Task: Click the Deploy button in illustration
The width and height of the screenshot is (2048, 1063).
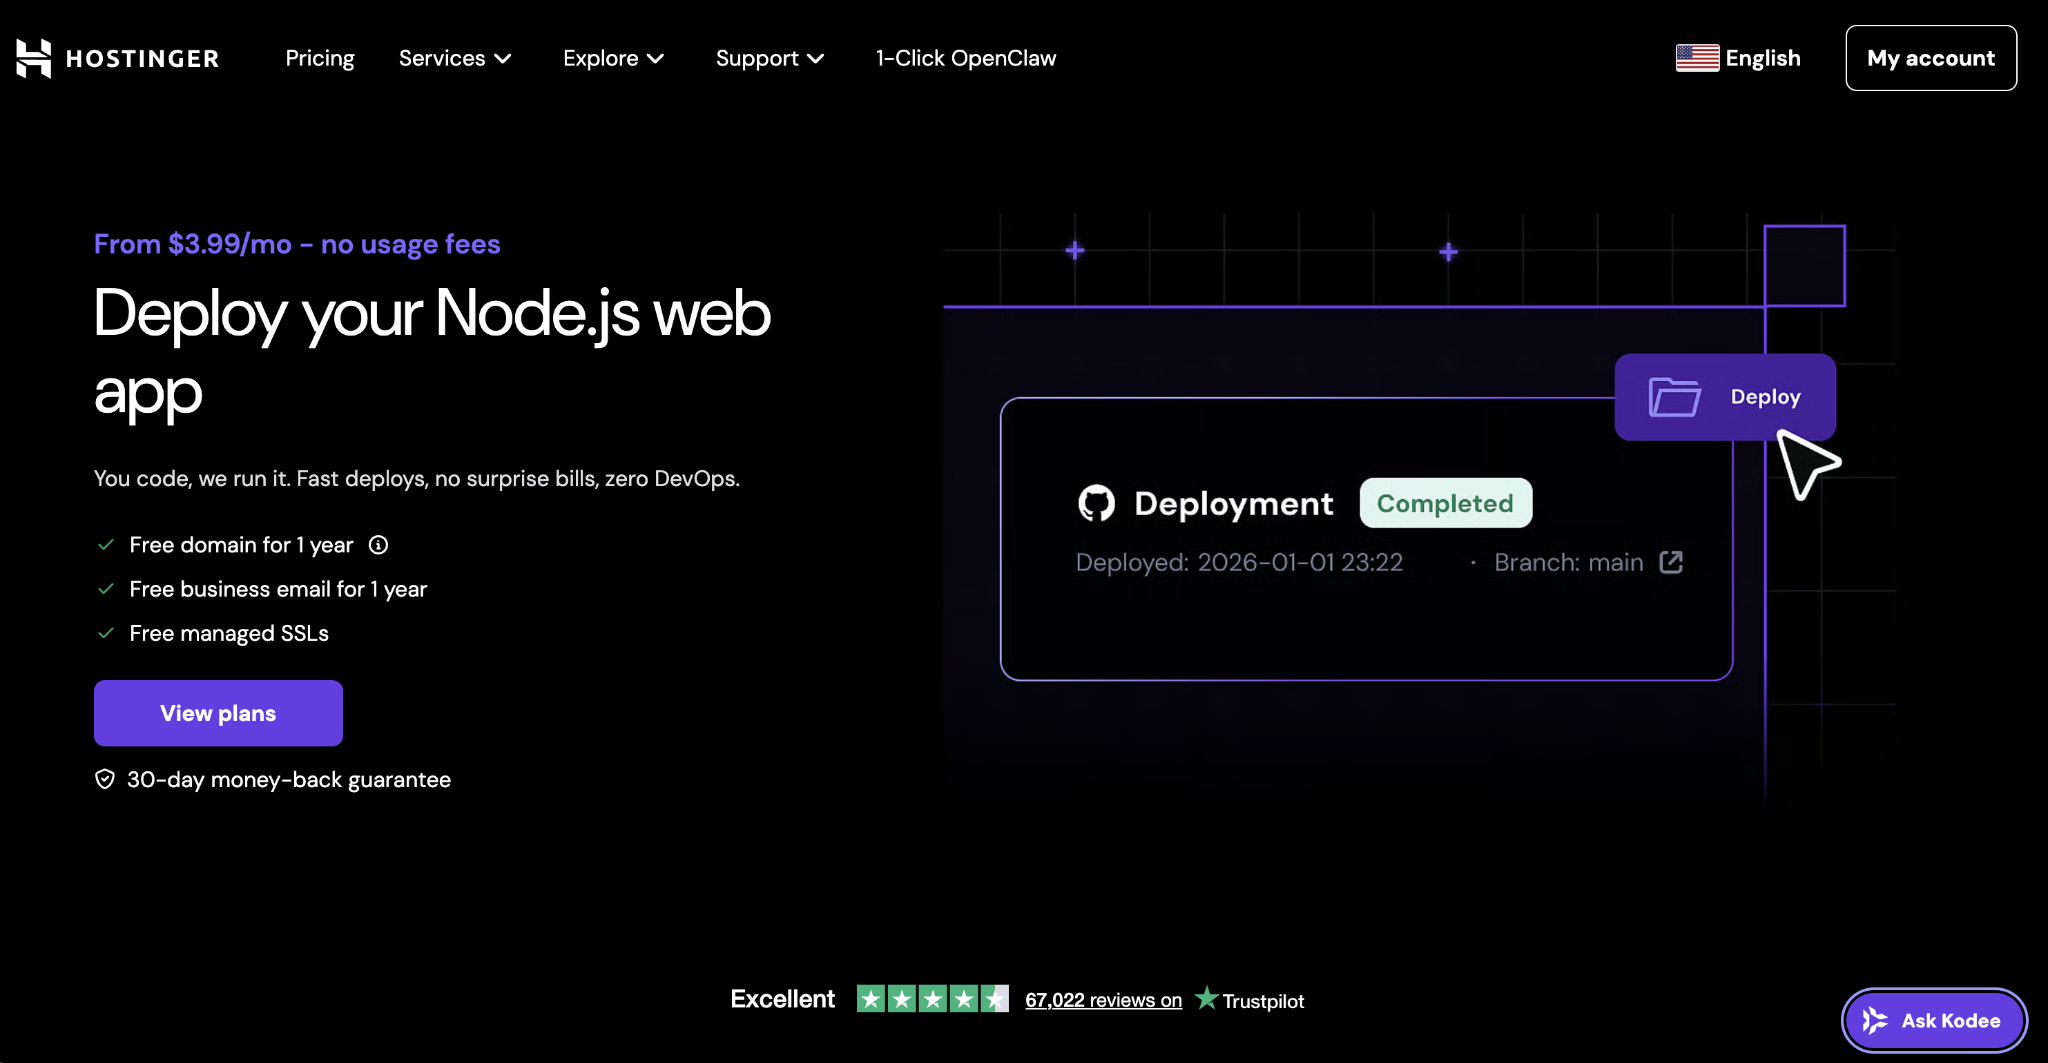Action: [1725, 397]
